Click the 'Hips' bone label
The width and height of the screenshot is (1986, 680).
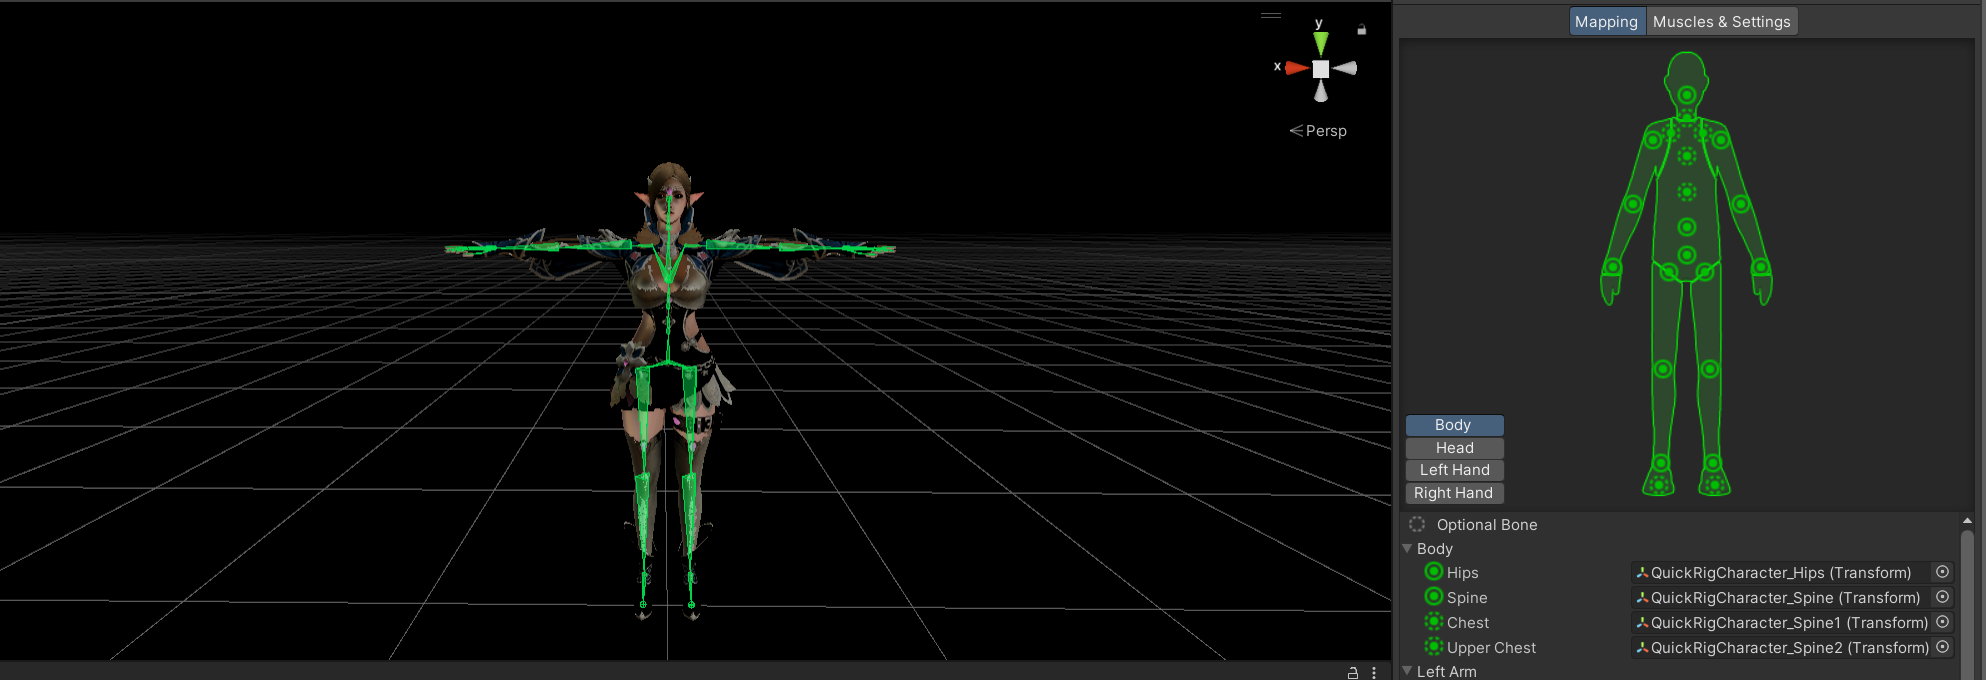coord(1463,573)
